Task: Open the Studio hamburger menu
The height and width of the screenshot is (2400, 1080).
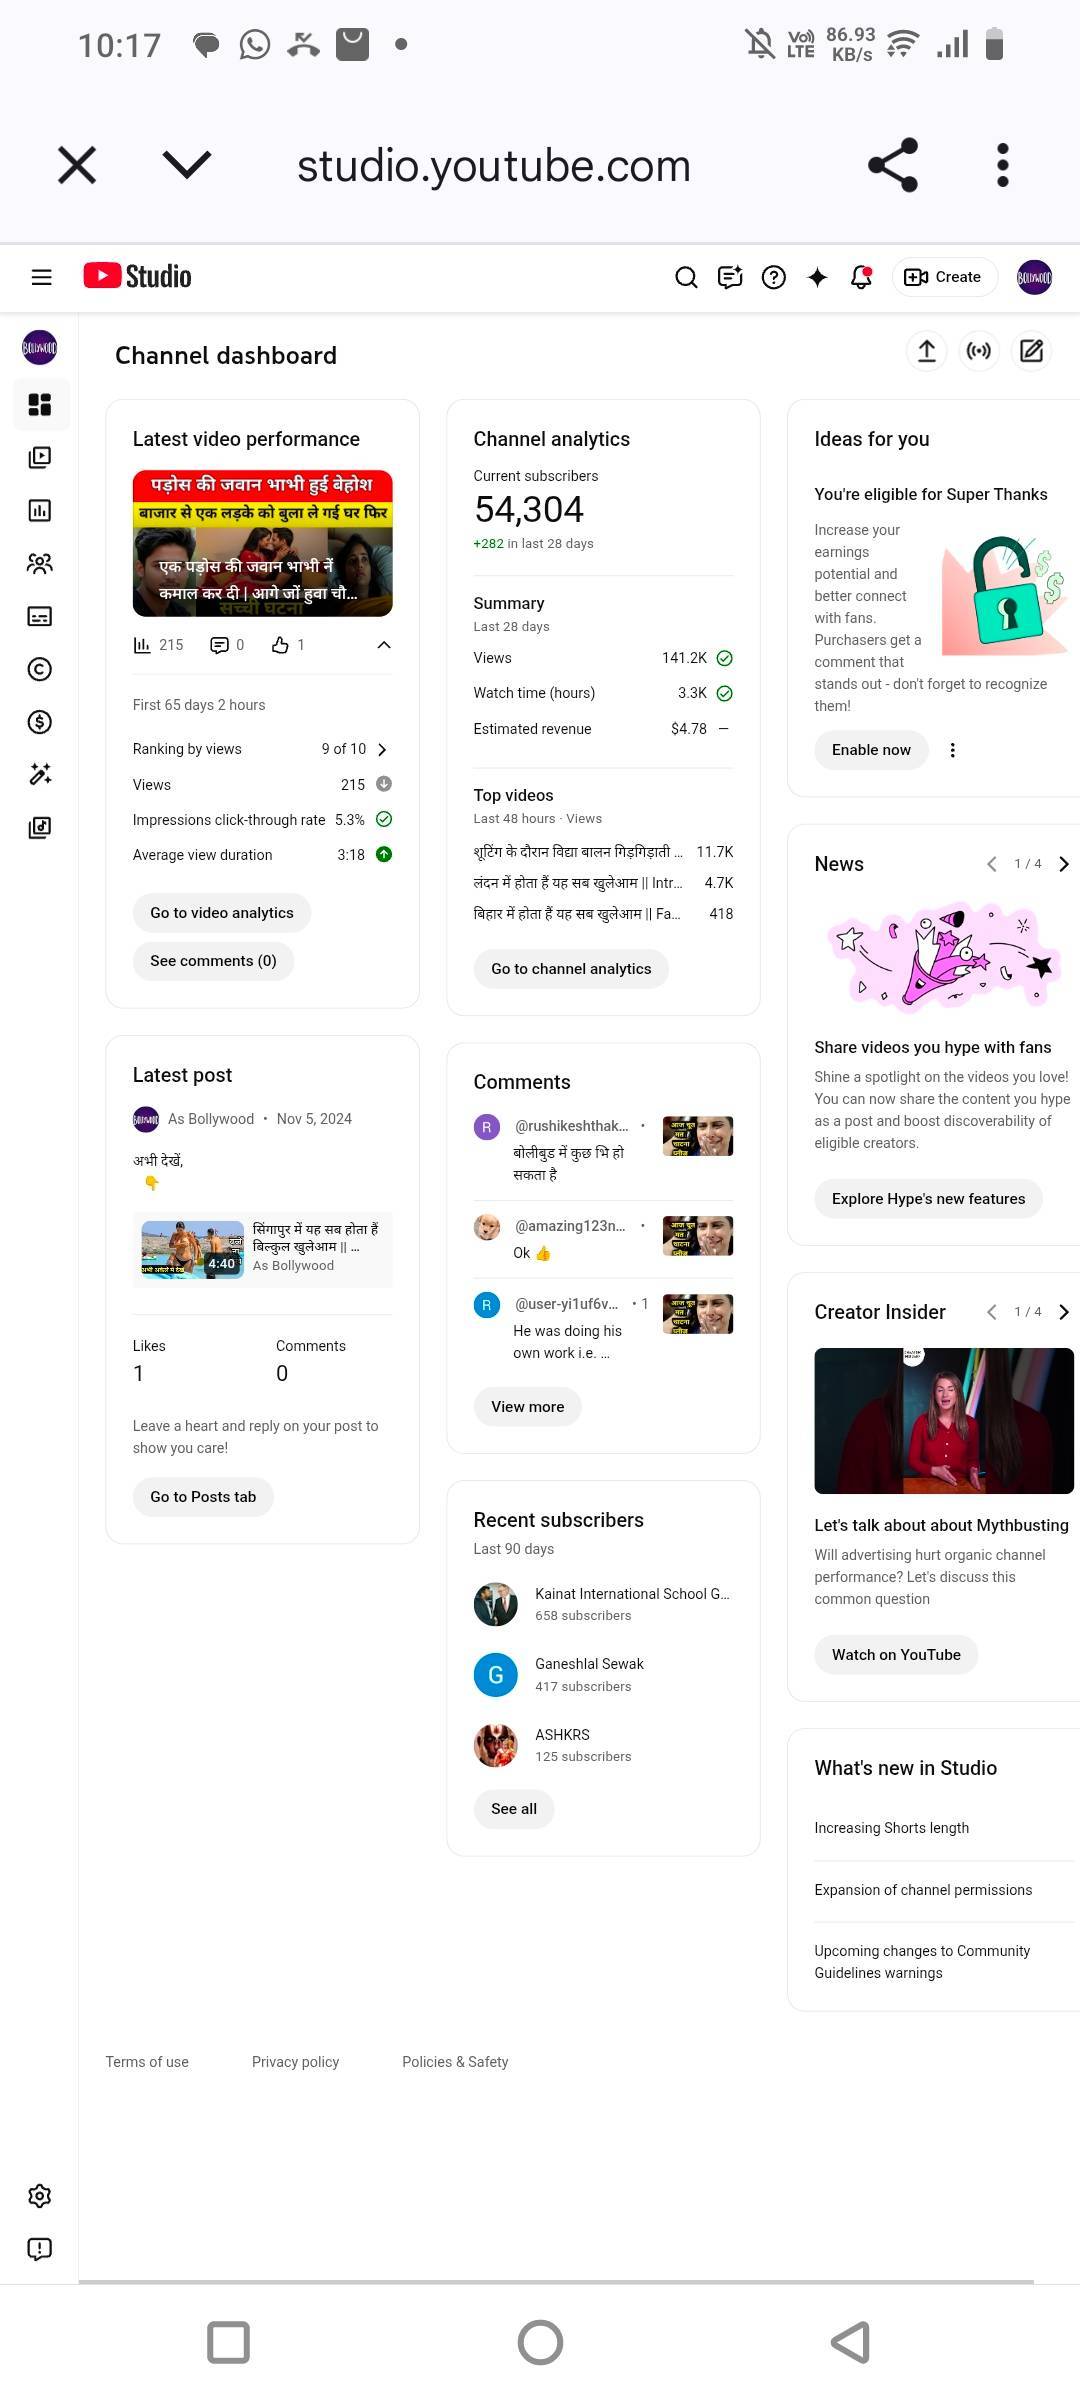Action: (x=41, y=277)
